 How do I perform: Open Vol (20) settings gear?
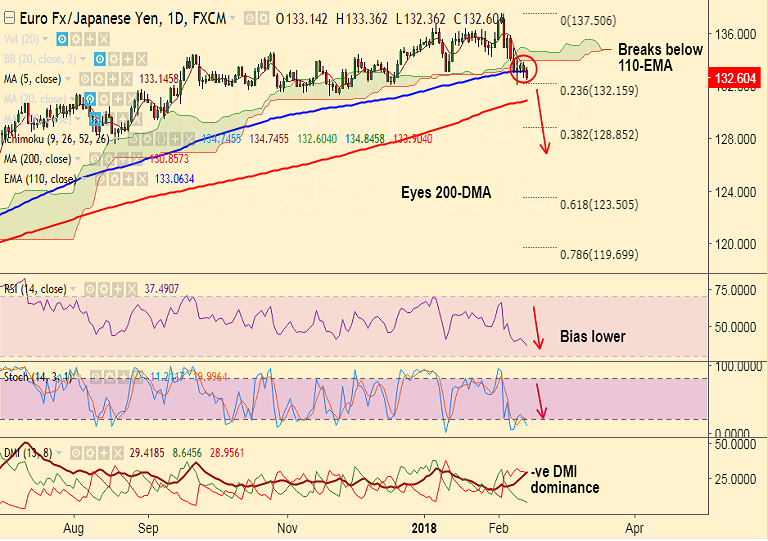pos(76,39)
